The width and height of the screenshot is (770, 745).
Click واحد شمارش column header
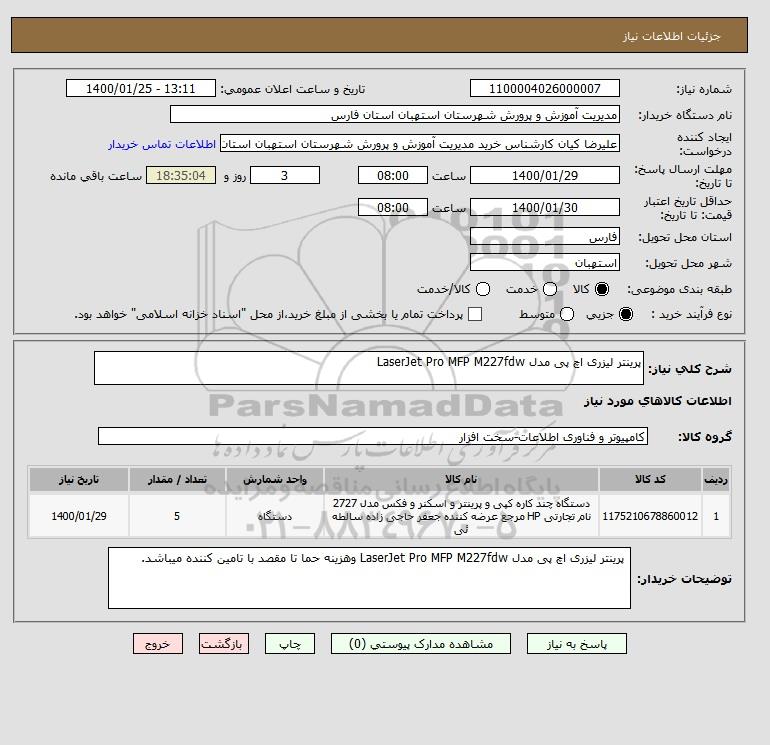275,479
